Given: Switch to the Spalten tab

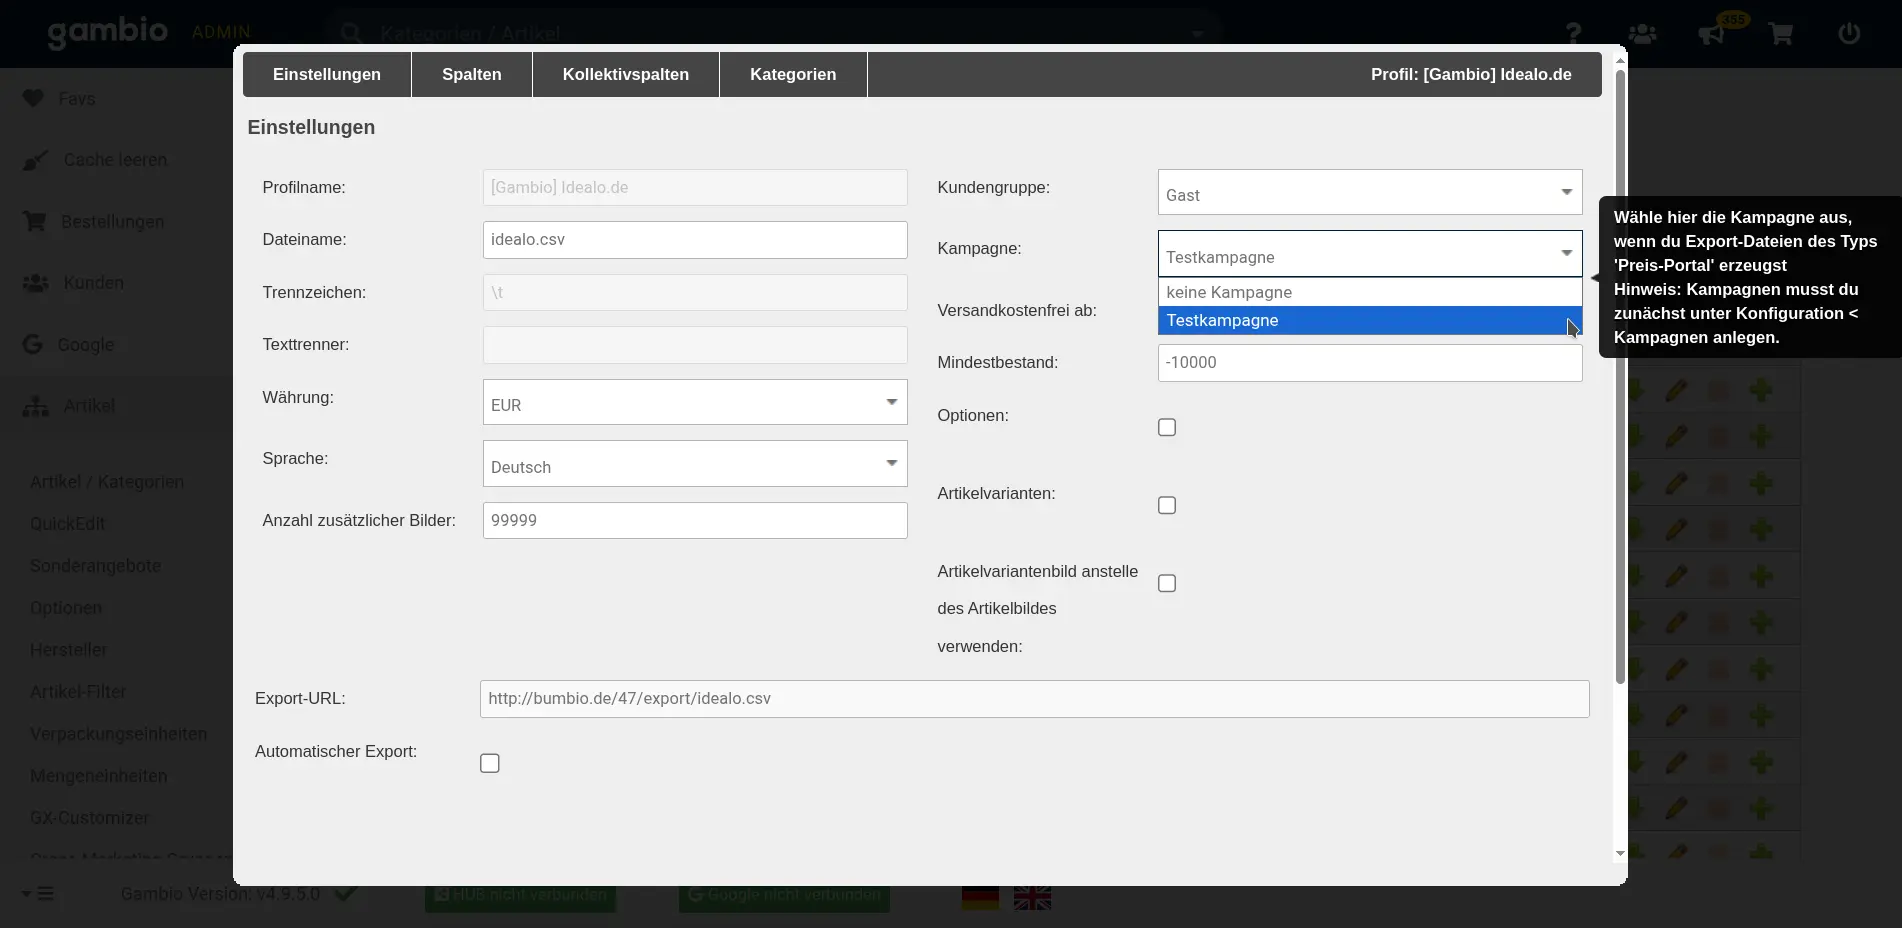Looking at the screenshot, I should [x=472, y=75].
